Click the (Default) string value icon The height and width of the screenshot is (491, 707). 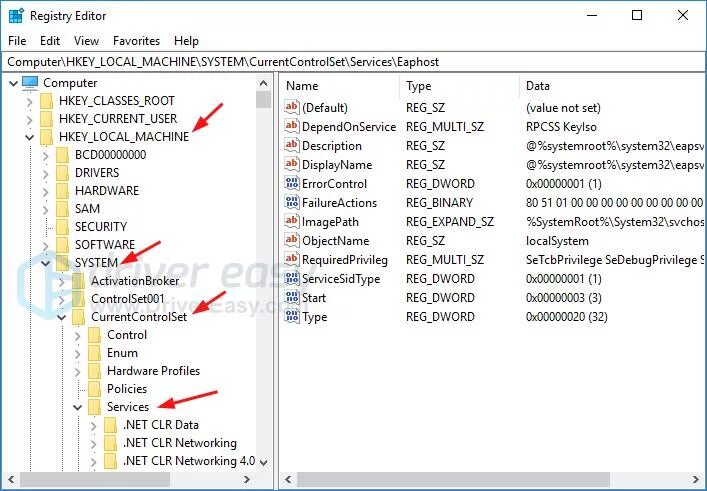coord(292,107)
